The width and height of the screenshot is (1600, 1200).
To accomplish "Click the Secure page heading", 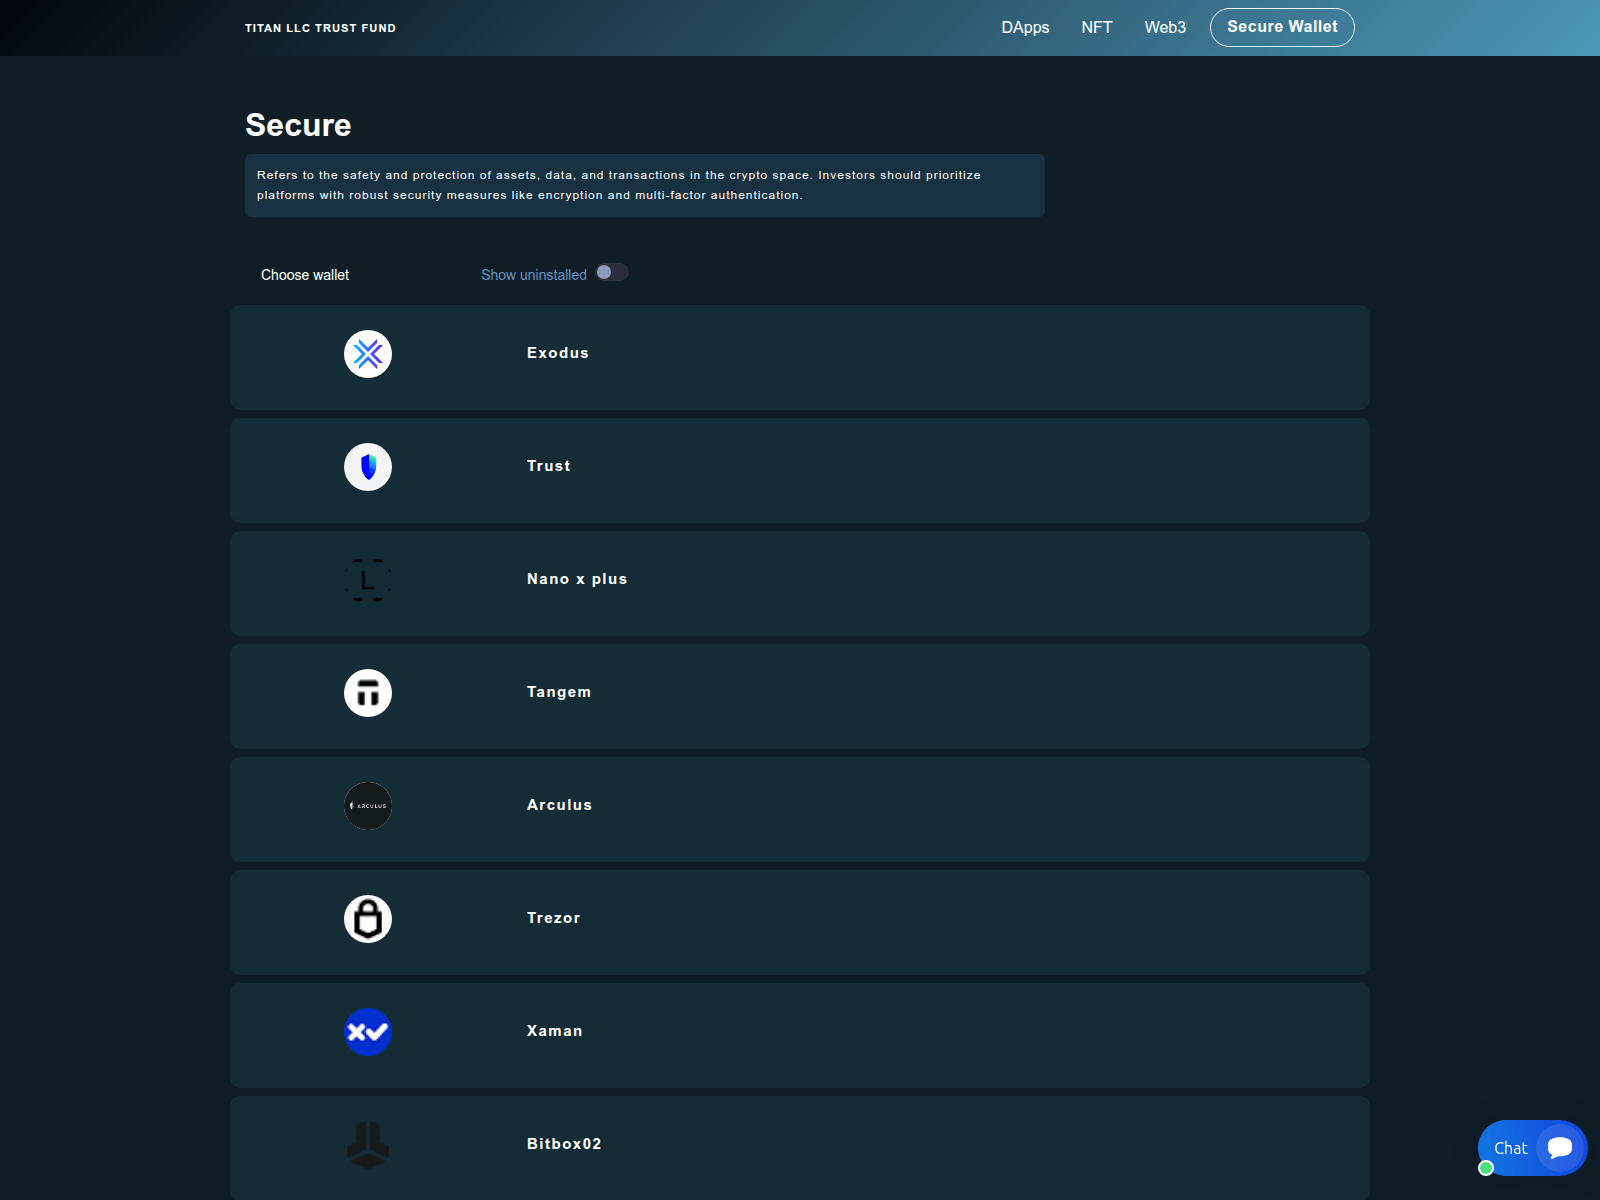I will (298, 125).
